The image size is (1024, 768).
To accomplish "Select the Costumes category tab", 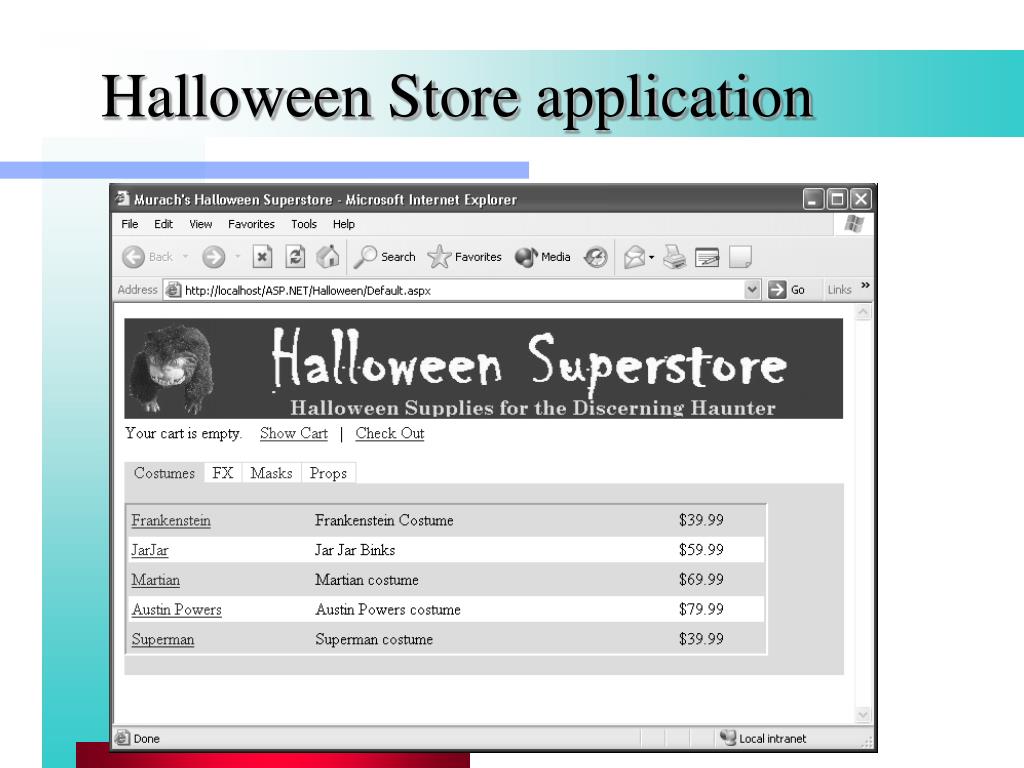I will (165, 473).
